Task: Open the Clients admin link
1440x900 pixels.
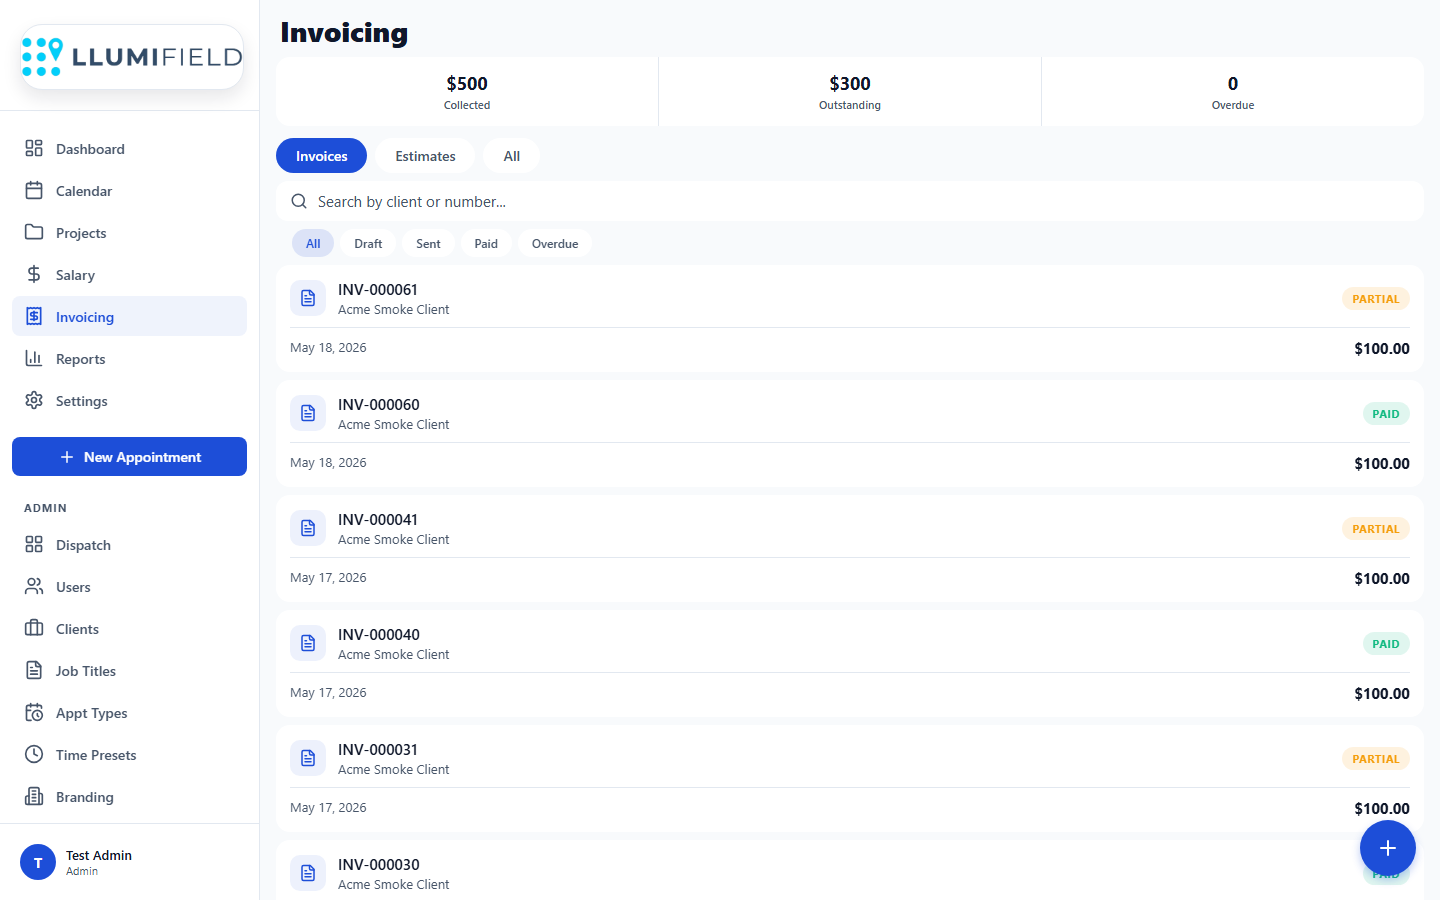Action: click(129, 628)
